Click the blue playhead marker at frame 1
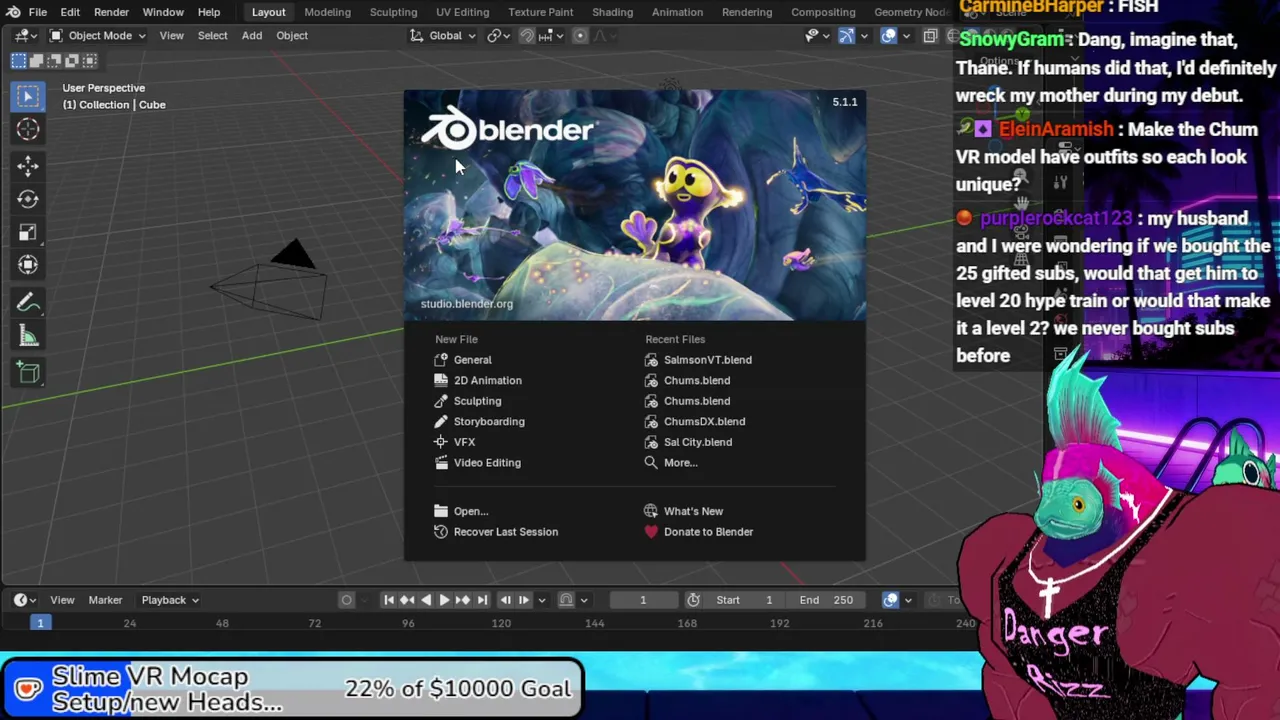The width and height of the screenshot is (1280, 720). pyautogui.click(x=40, y=623)
